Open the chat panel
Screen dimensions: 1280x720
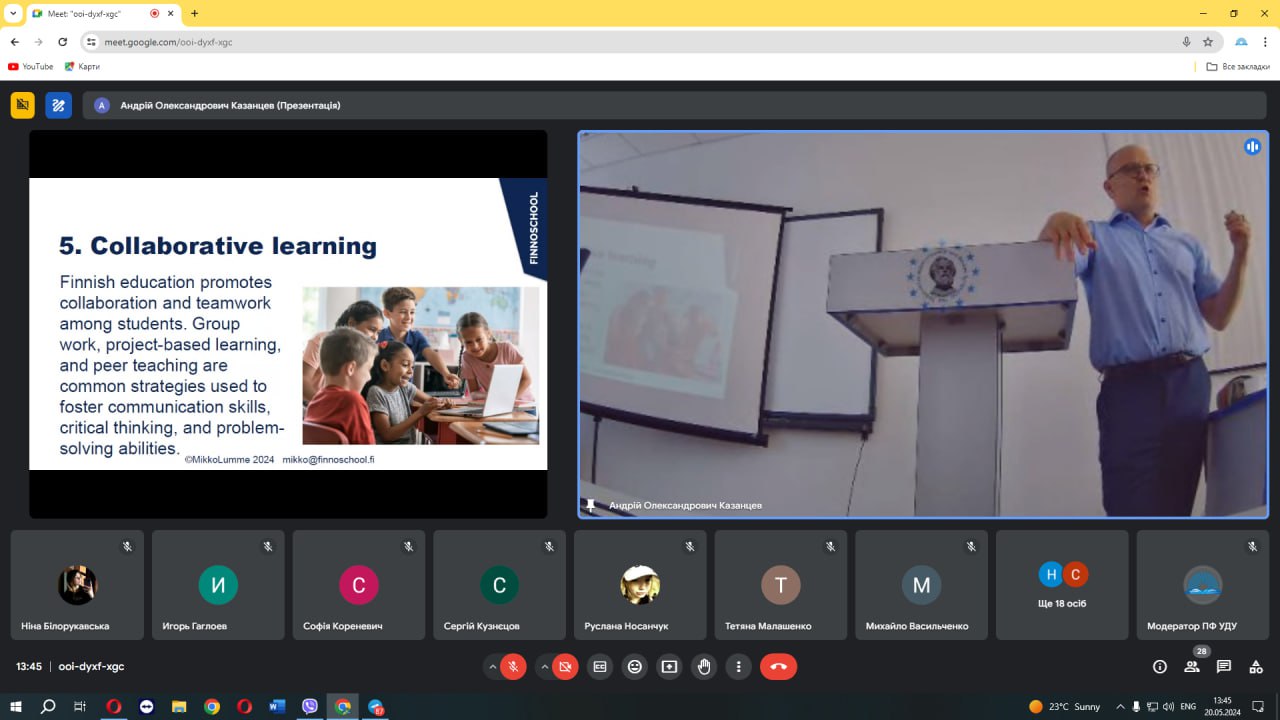pyautogui.click(x=1224, y=666)
